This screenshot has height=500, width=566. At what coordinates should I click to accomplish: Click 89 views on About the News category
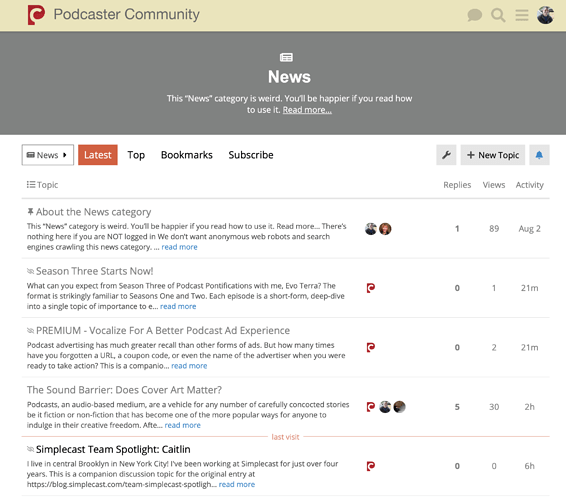(x=494, y=229)
